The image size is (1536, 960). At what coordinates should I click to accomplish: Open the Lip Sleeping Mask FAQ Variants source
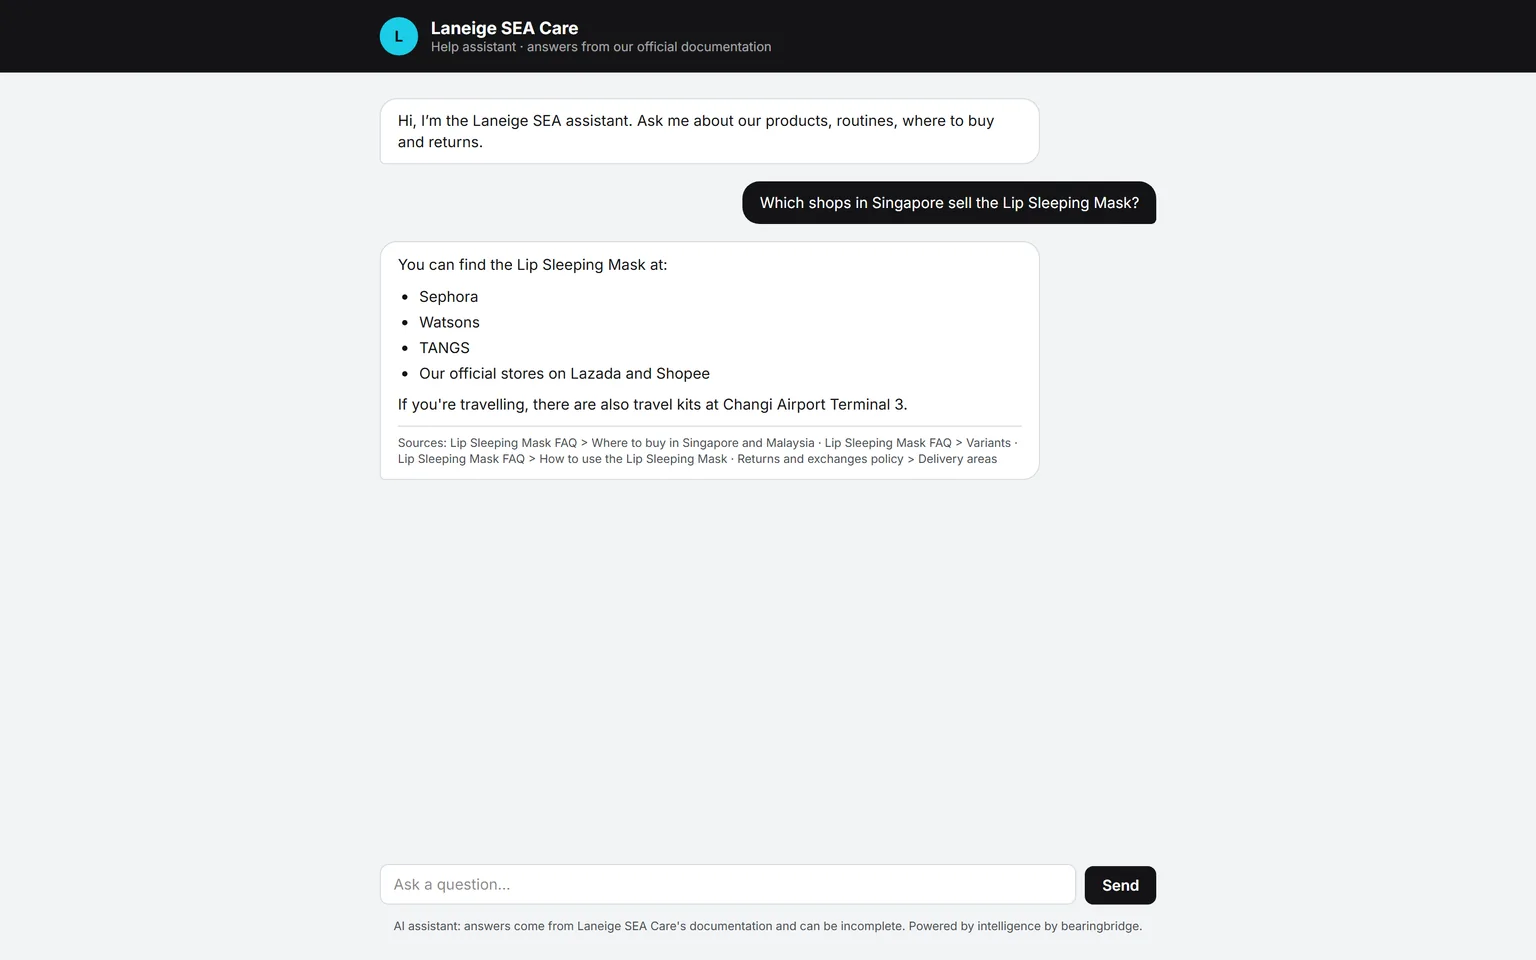pos(917,443)
